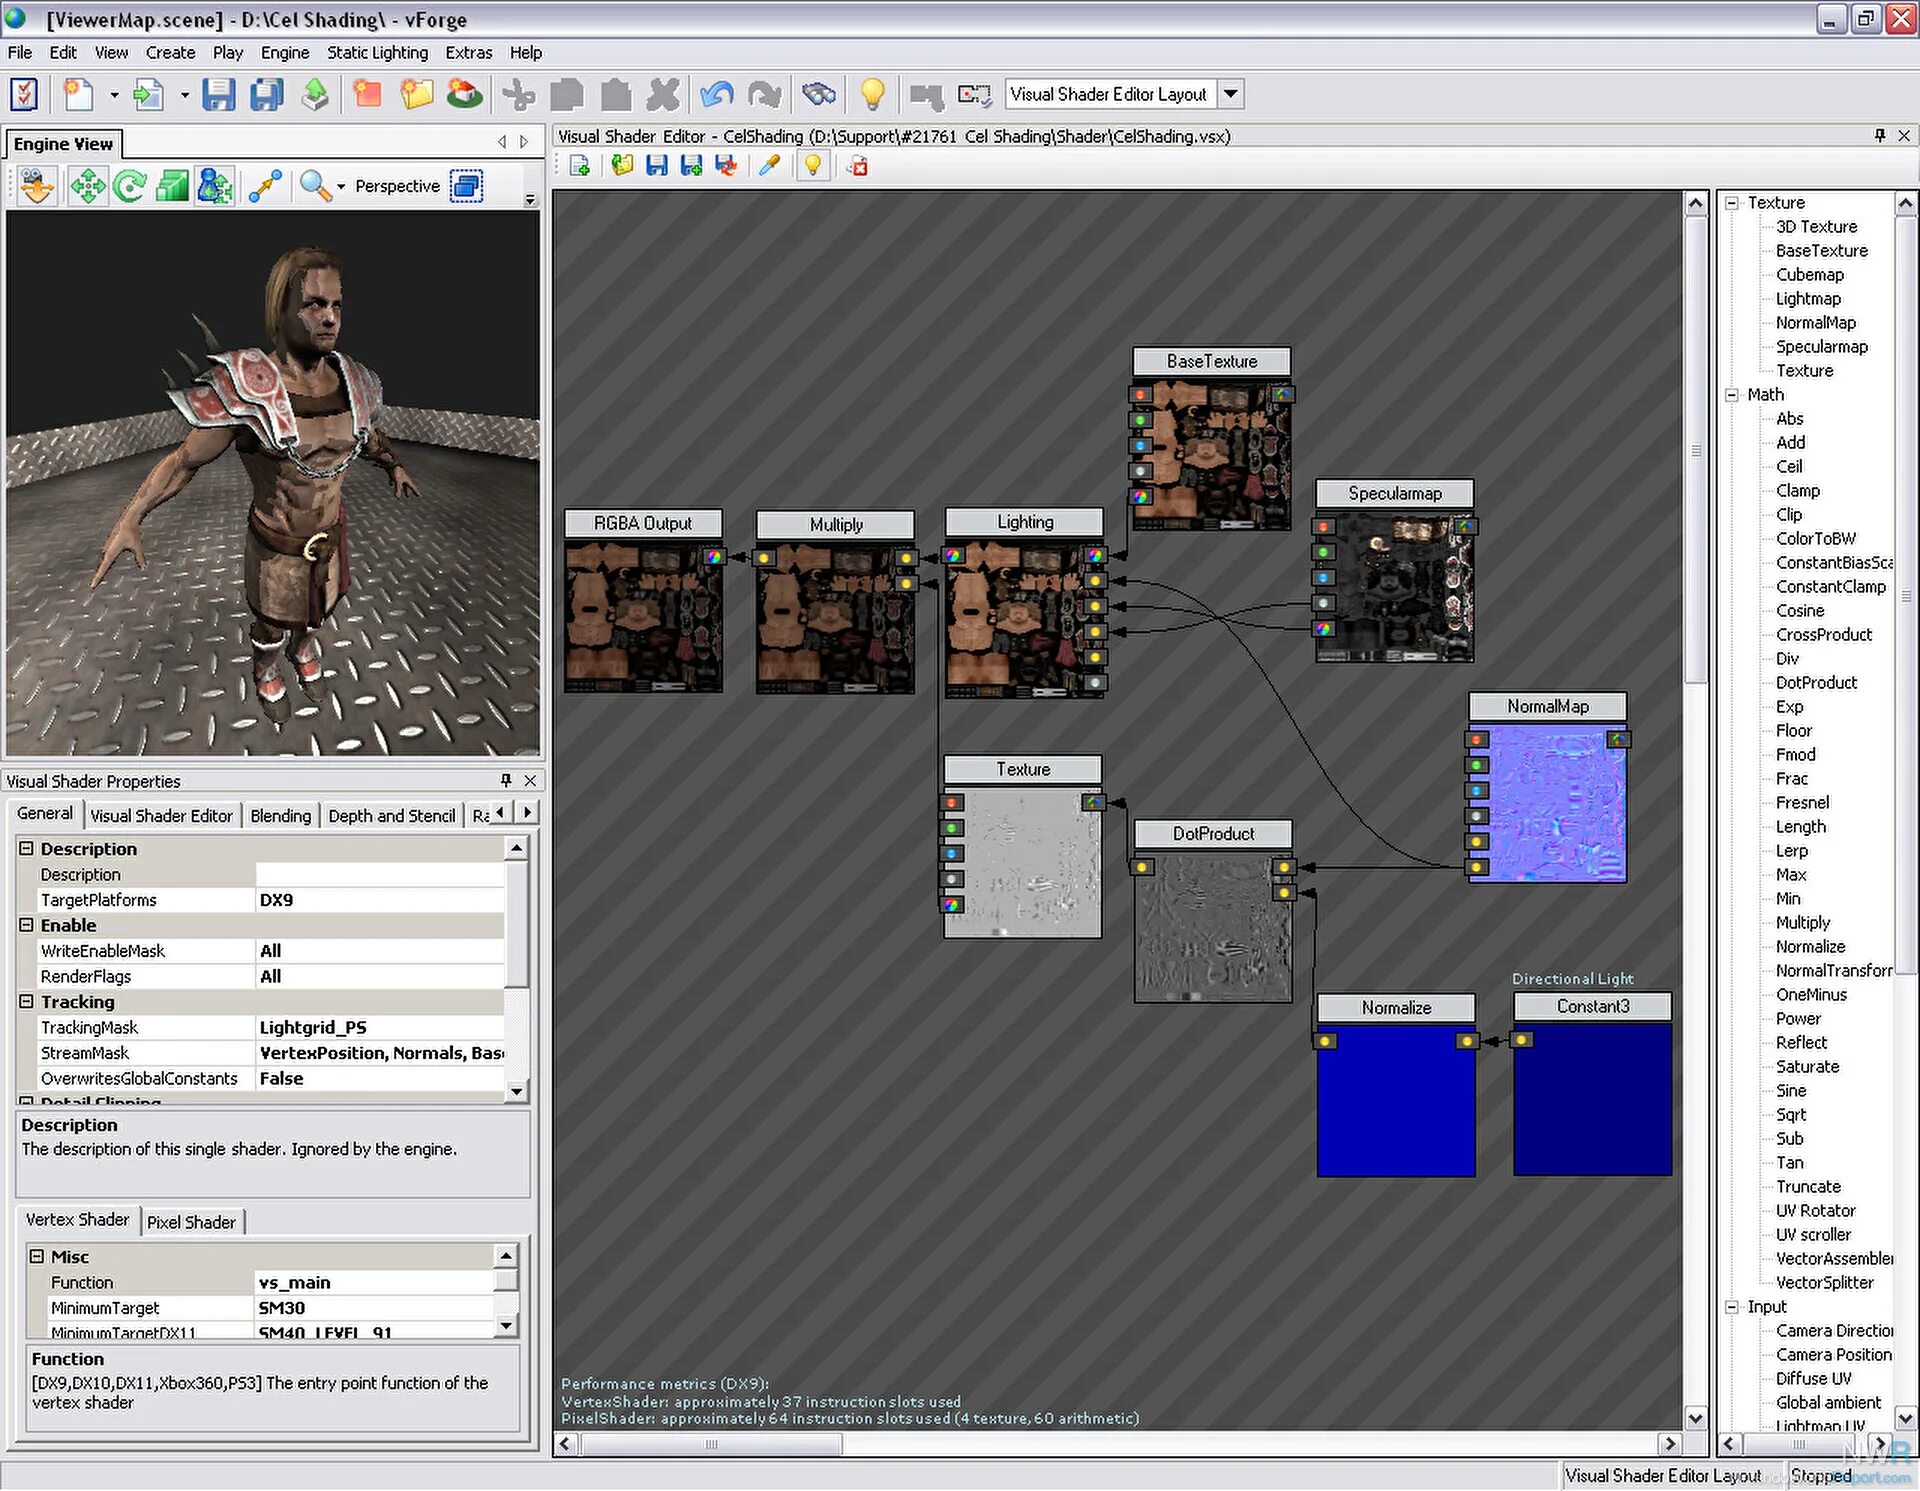The image size is (1920, 1491).
Task: Collapse the Tracking property group
Action: tap(27, 1001)
